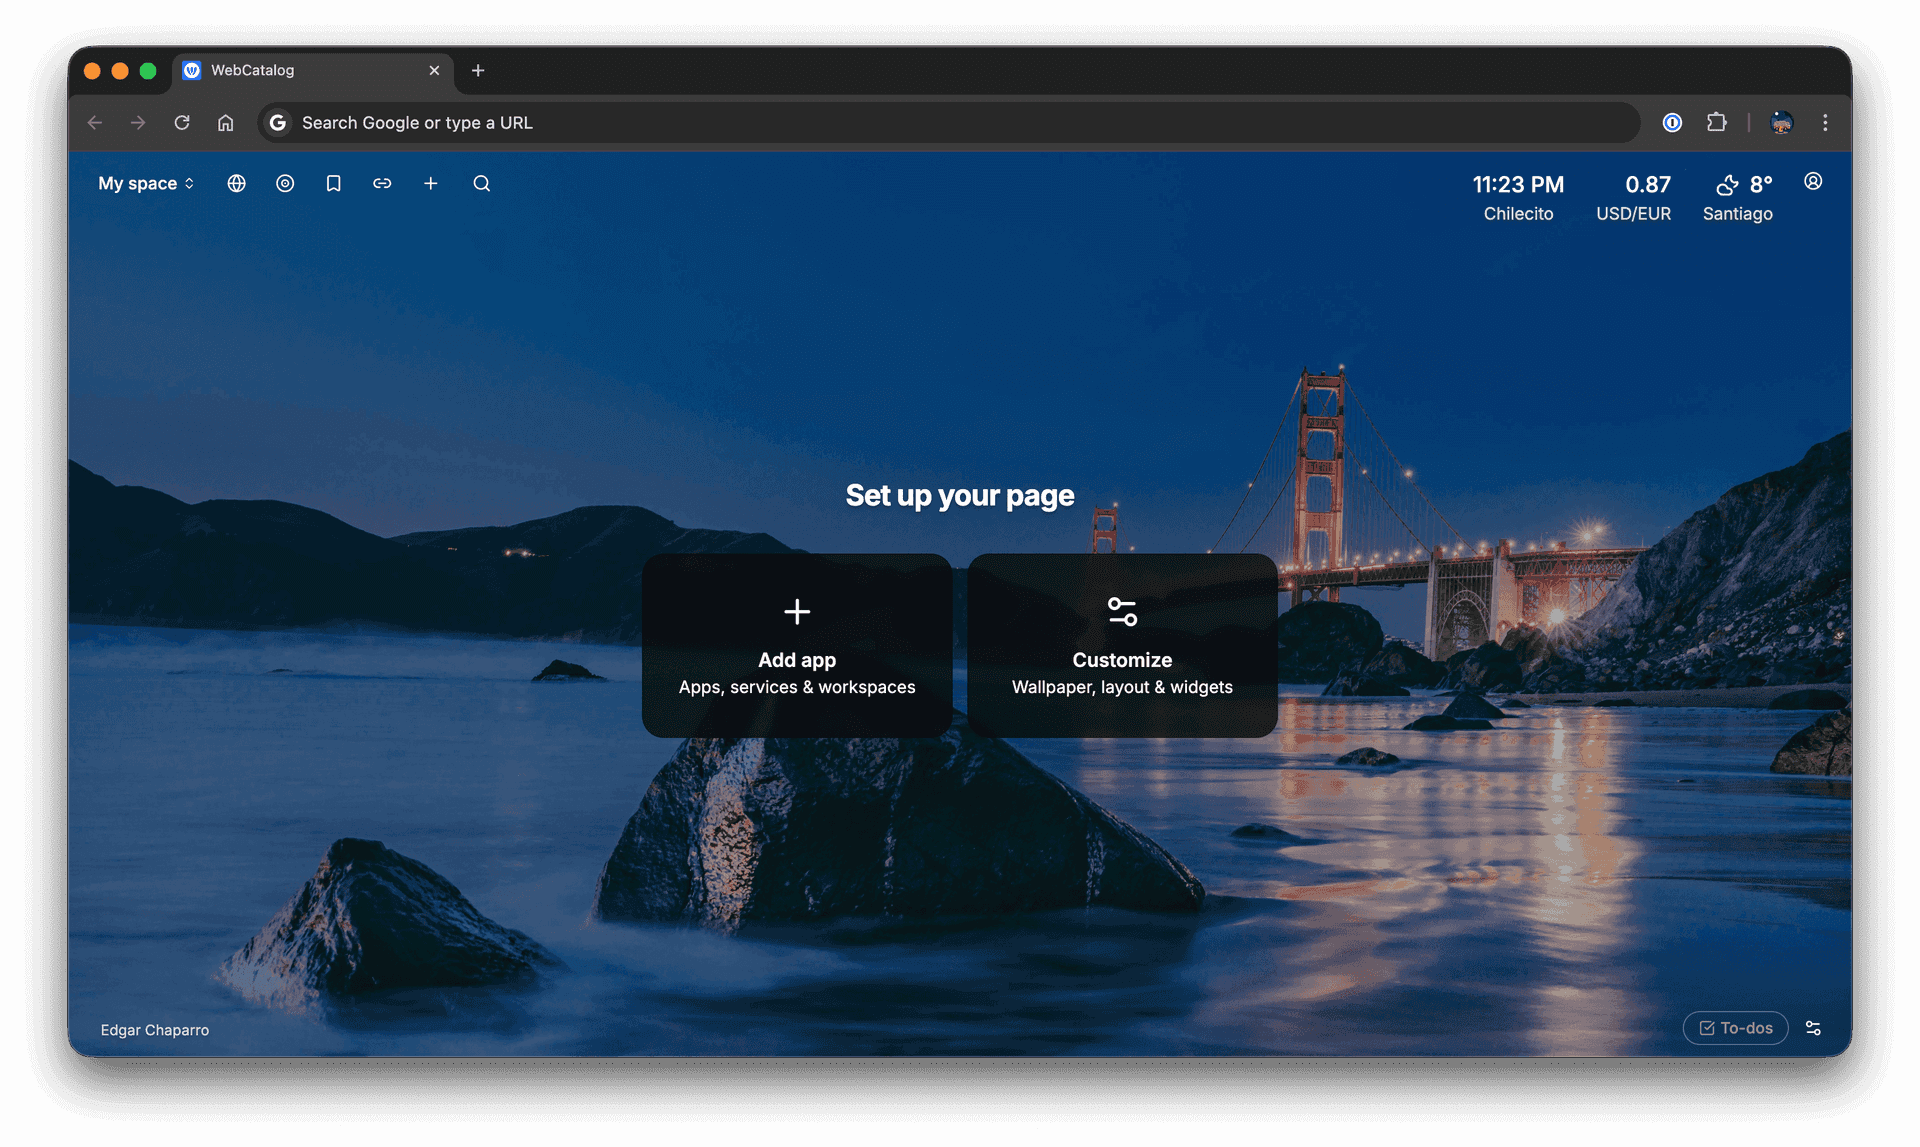Click the USD/EUR exchange rate widget

click(x=1634, y=198)
